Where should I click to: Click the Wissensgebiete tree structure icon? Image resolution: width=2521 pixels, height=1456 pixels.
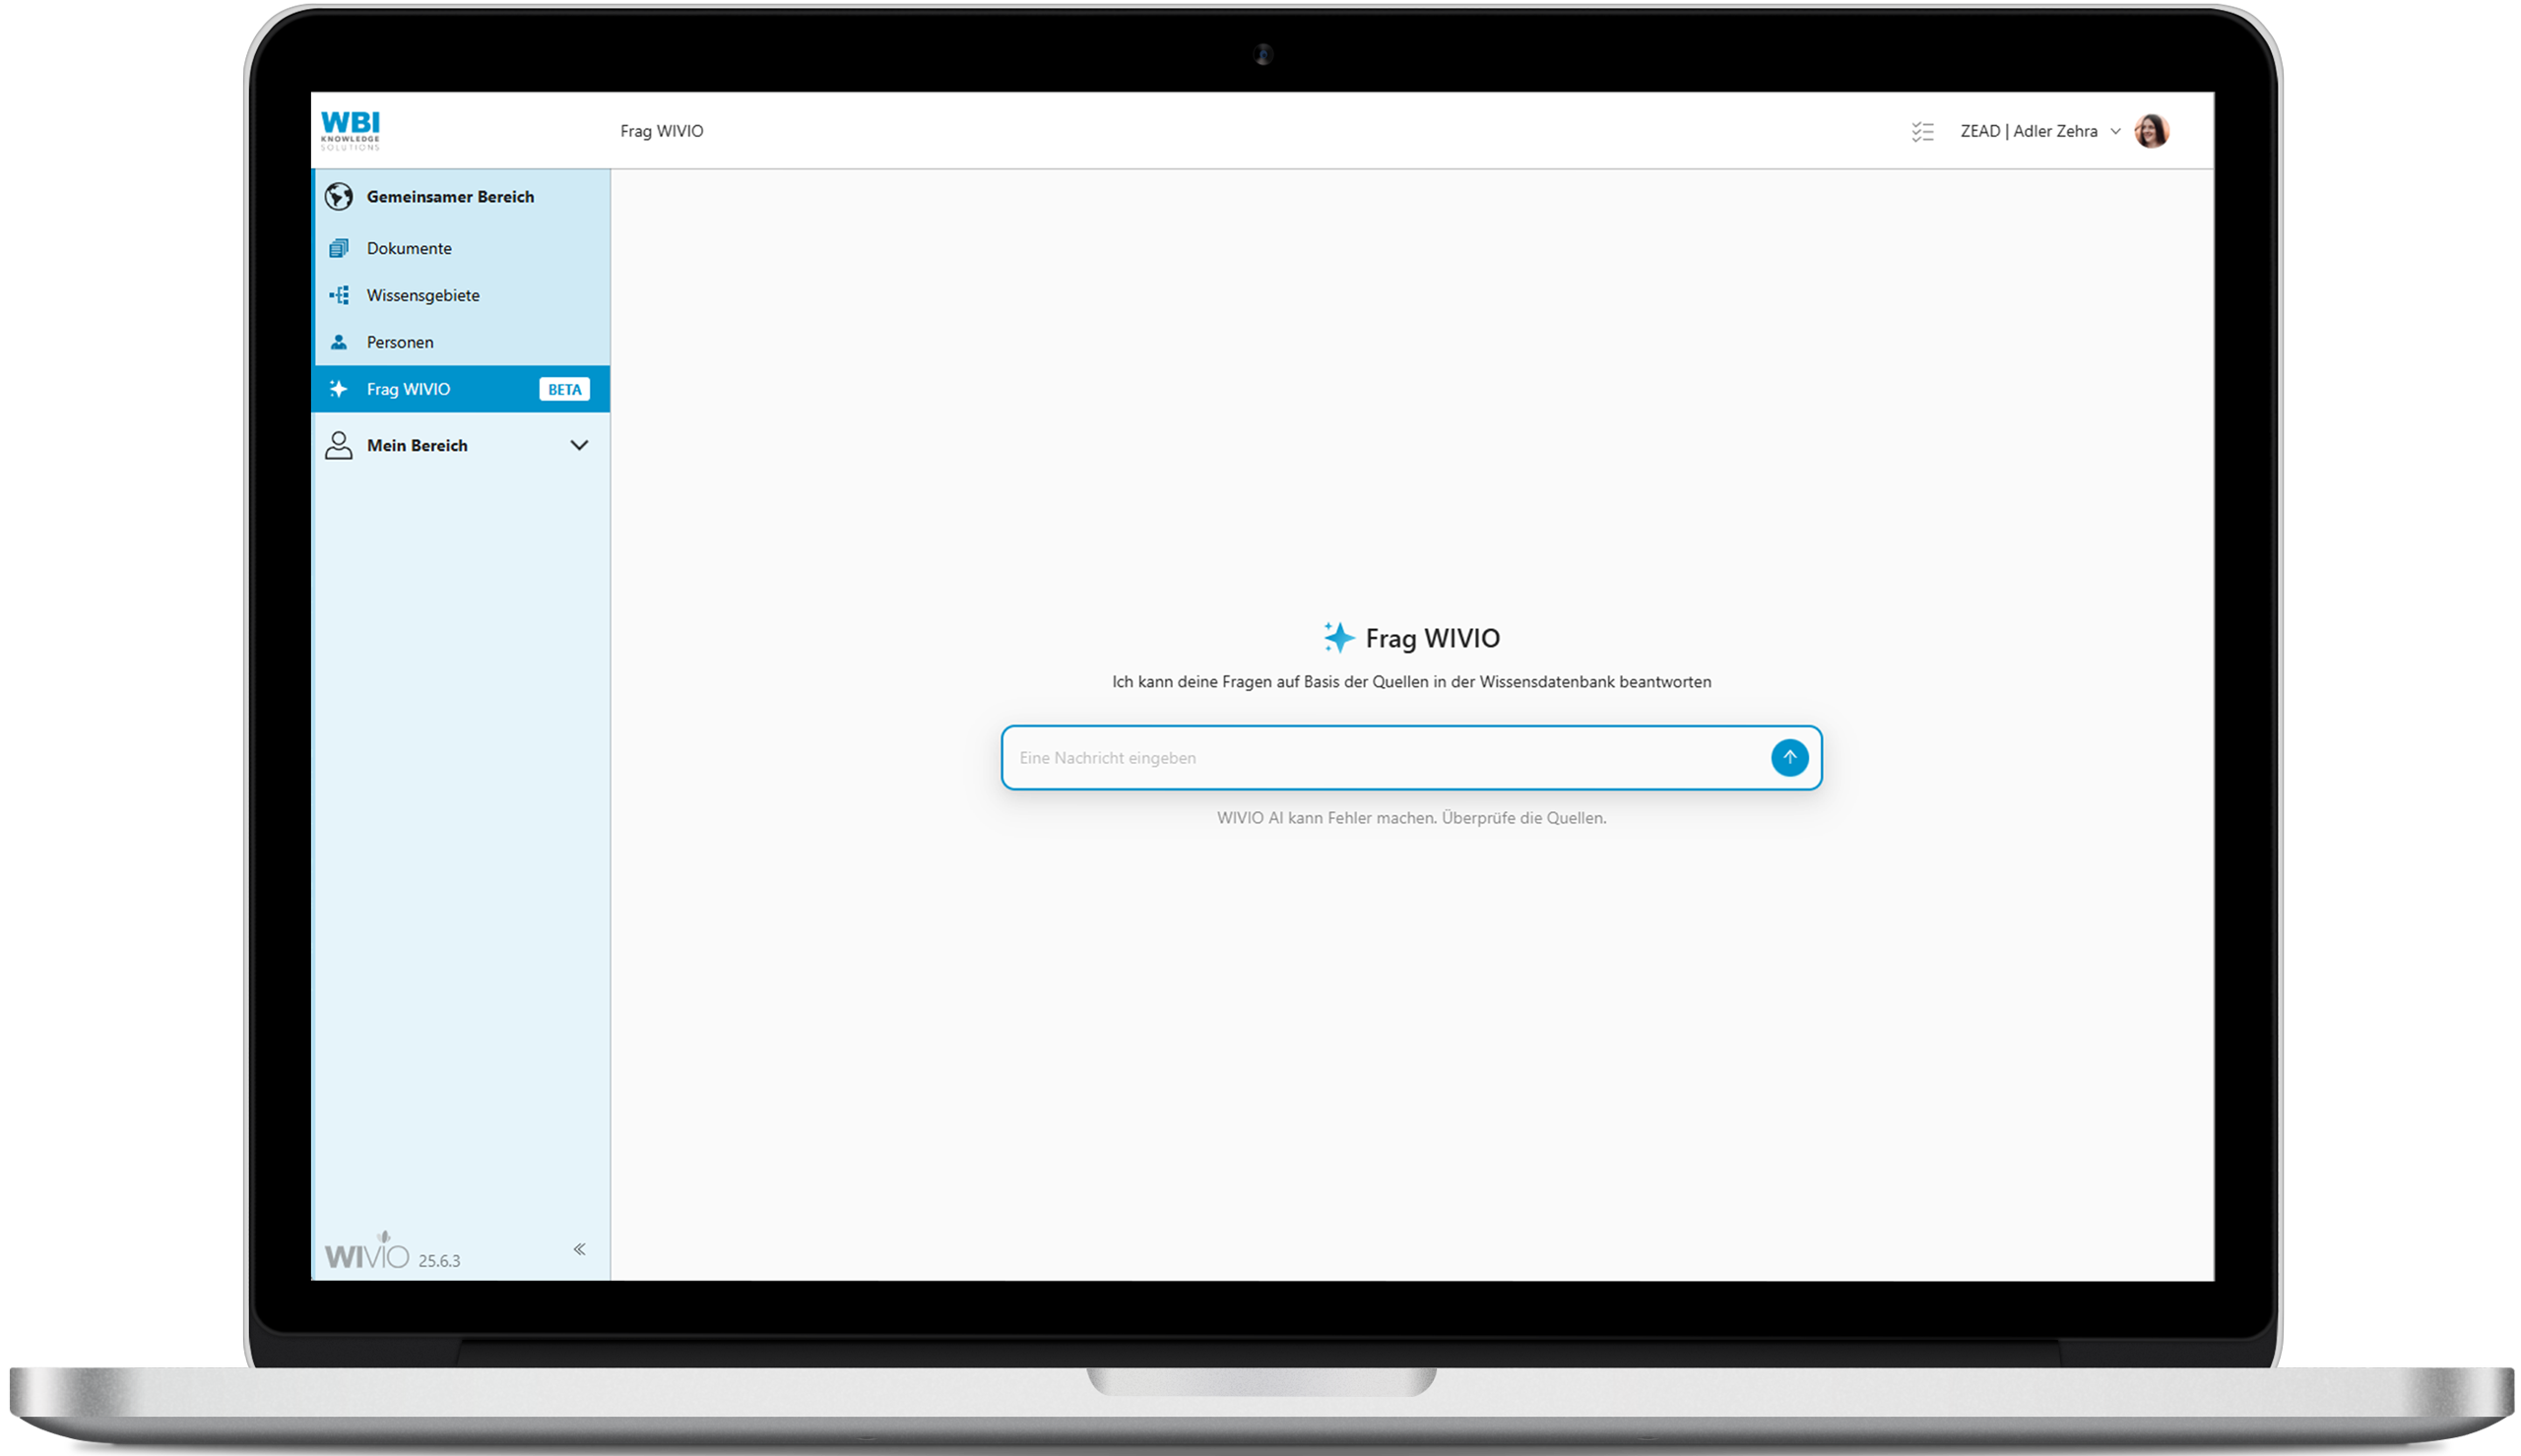pyautogui.click(x=339, y=295)
